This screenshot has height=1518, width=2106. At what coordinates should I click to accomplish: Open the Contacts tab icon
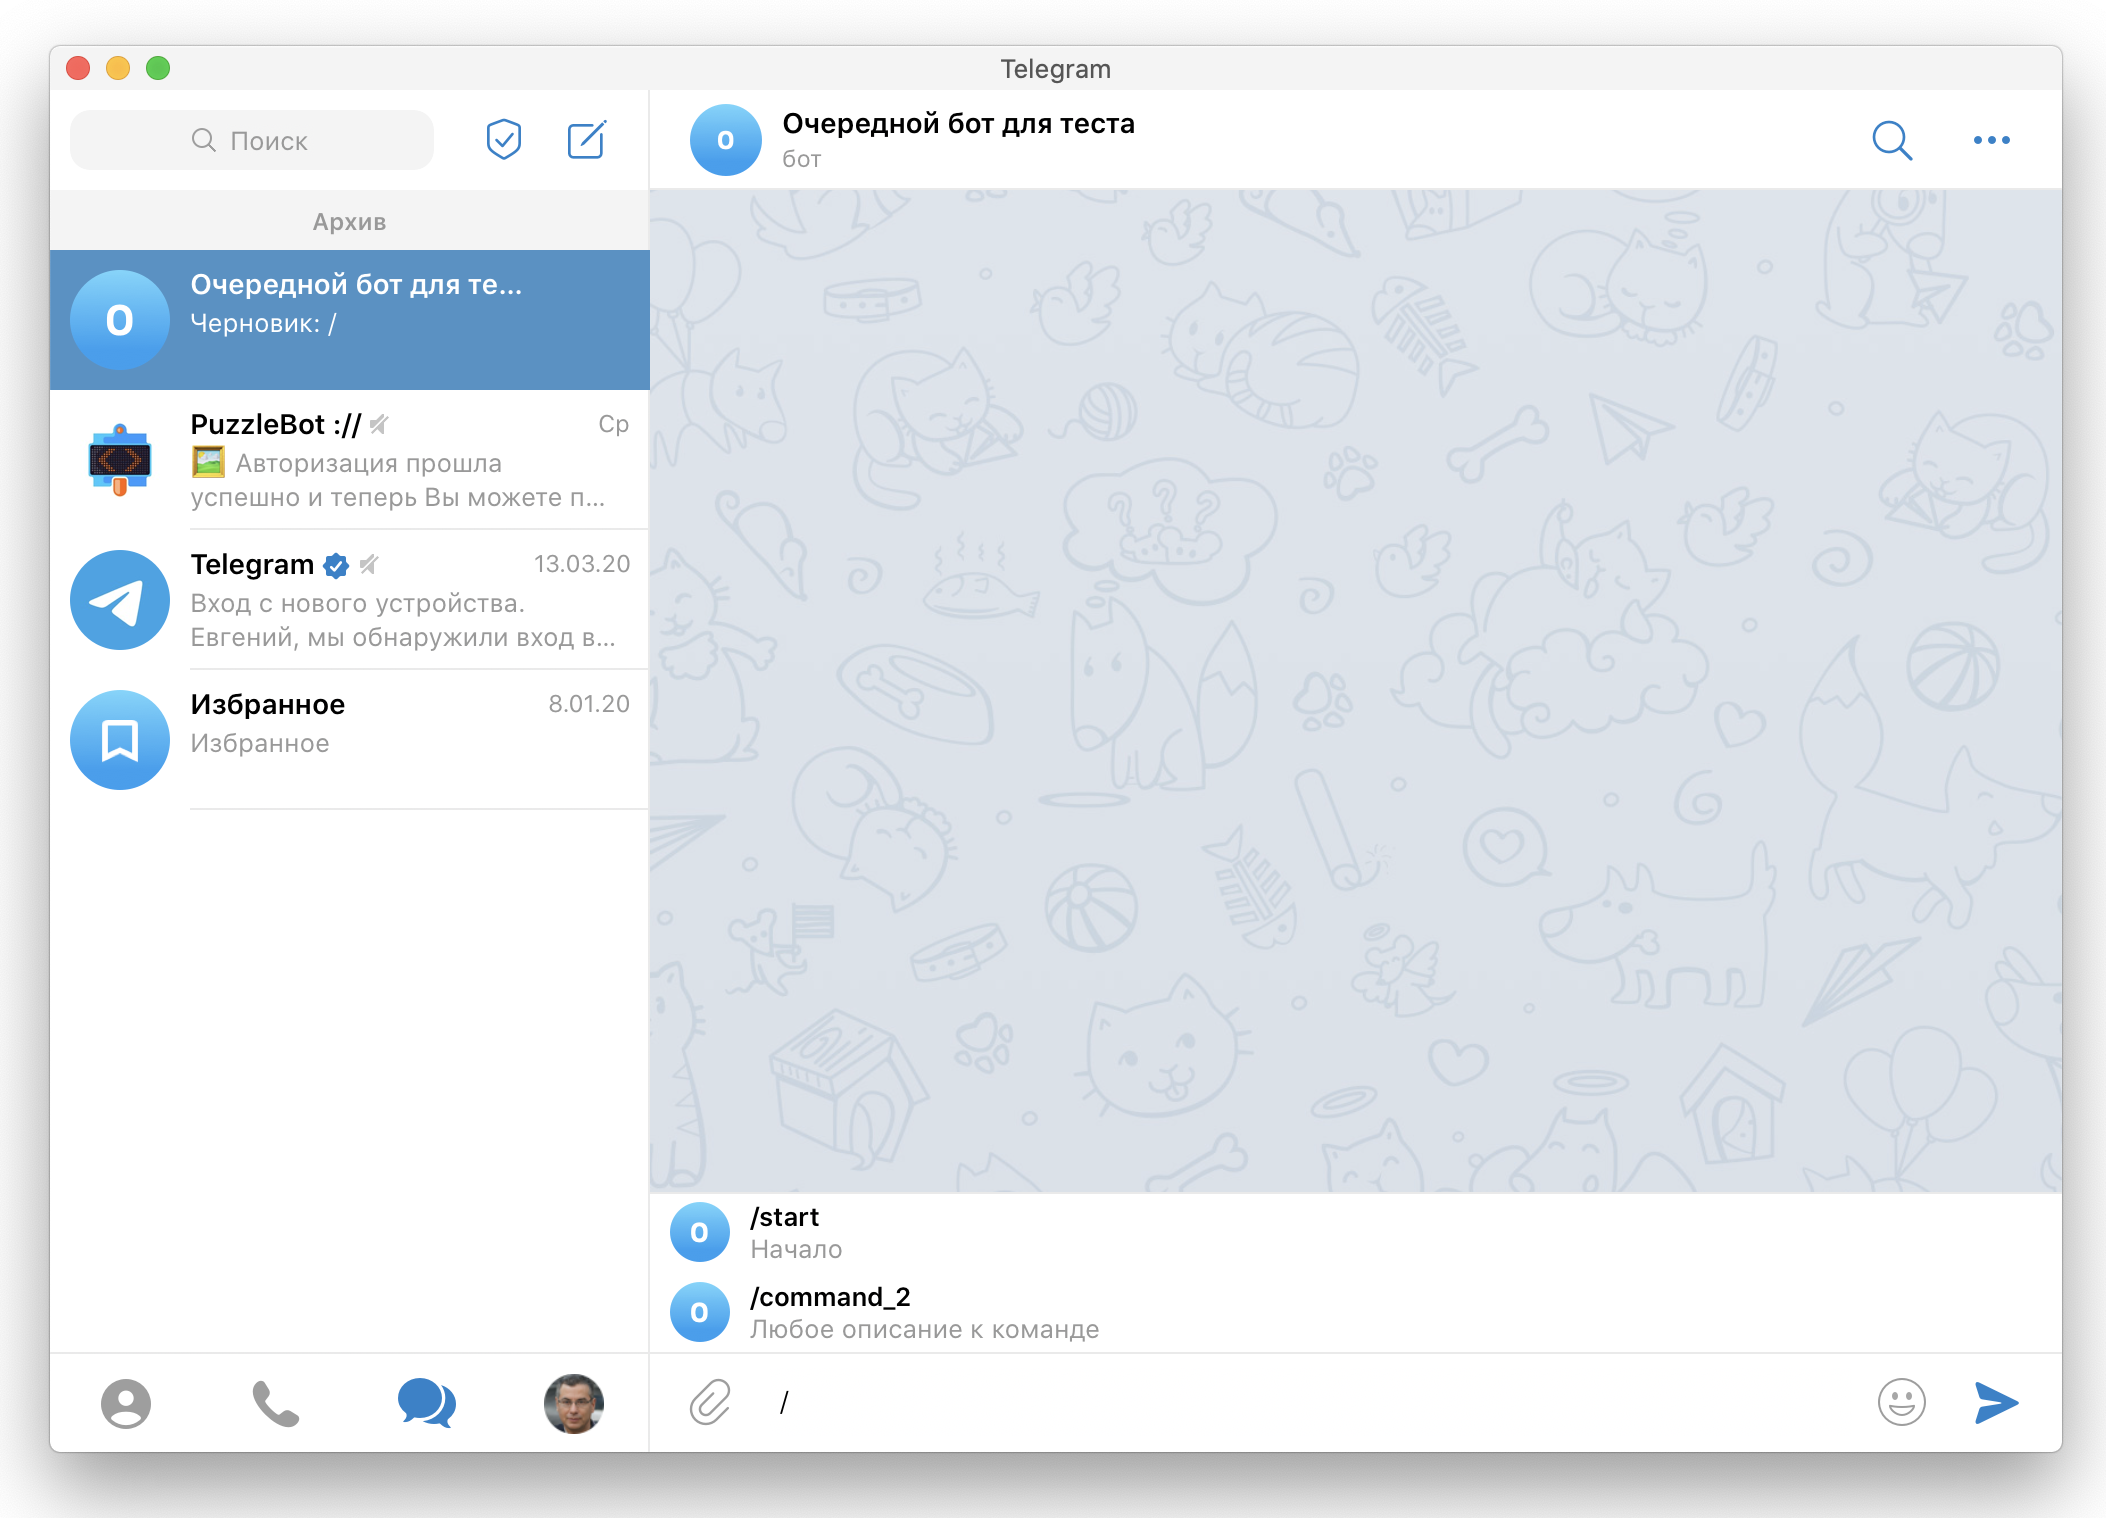point(126,1403)
